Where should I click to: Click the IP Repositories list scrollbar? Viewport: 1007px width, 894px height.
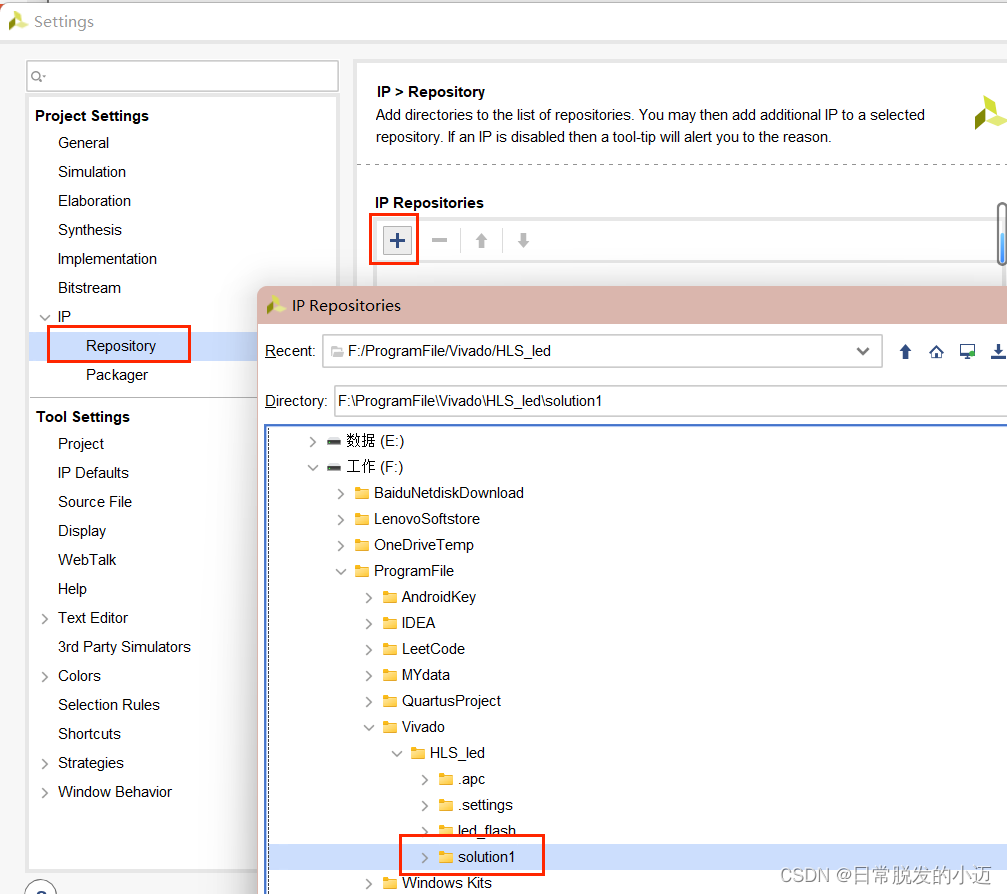[1001, 234]
